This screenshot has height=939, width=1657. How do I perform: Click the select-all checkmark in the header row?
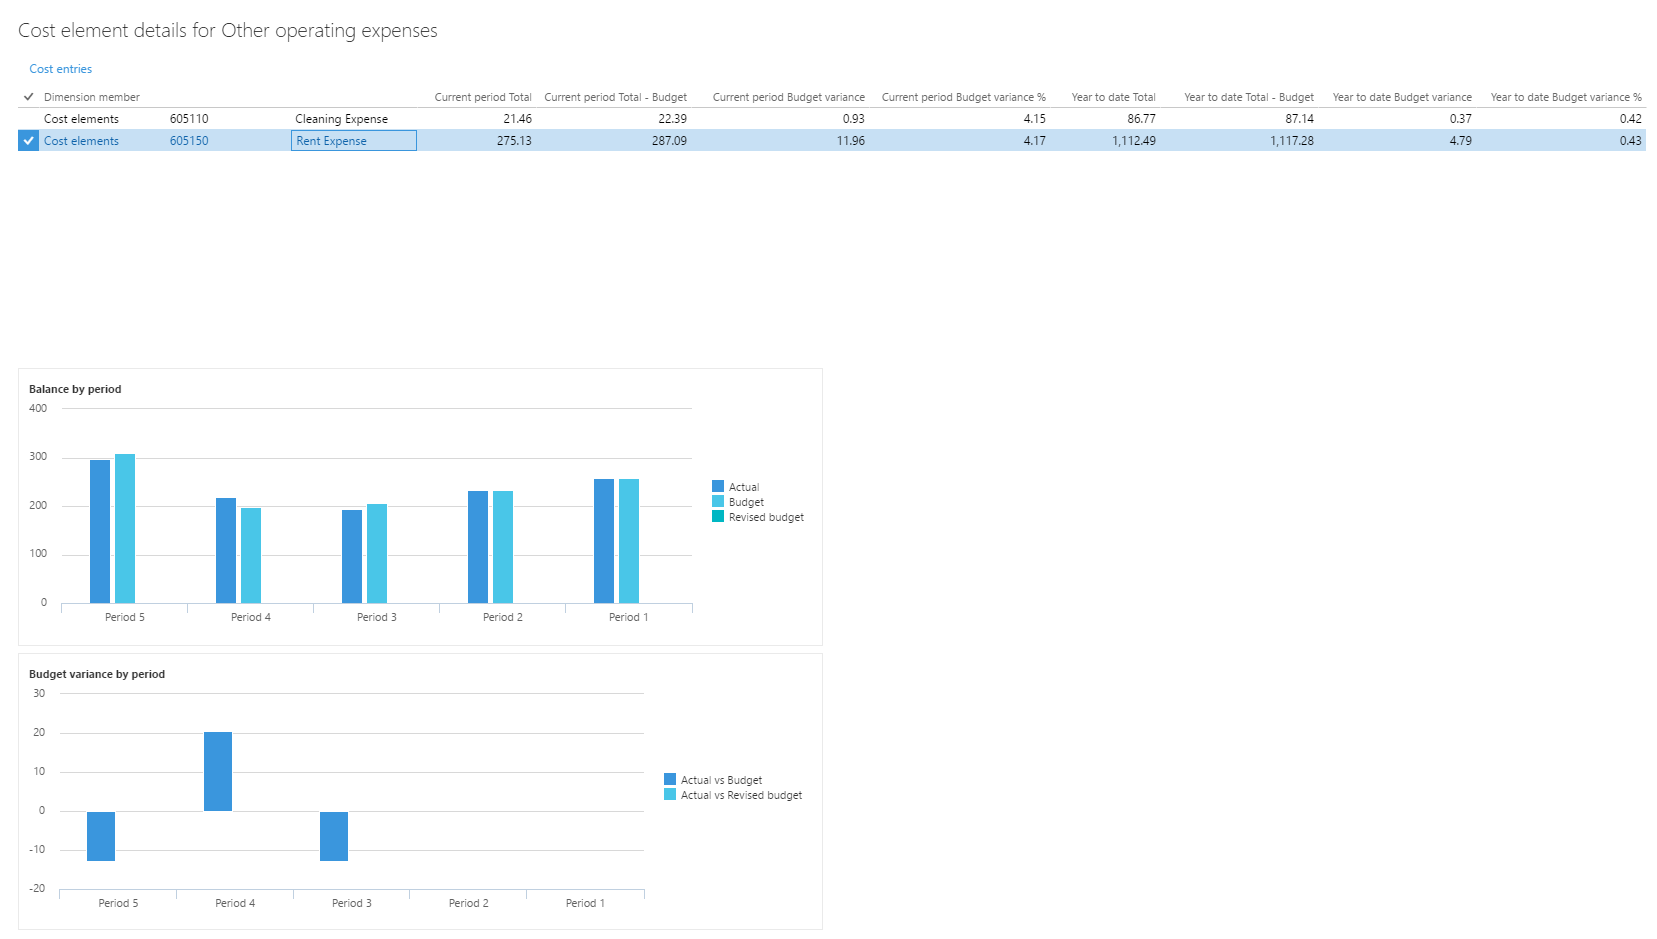point(28,96)
